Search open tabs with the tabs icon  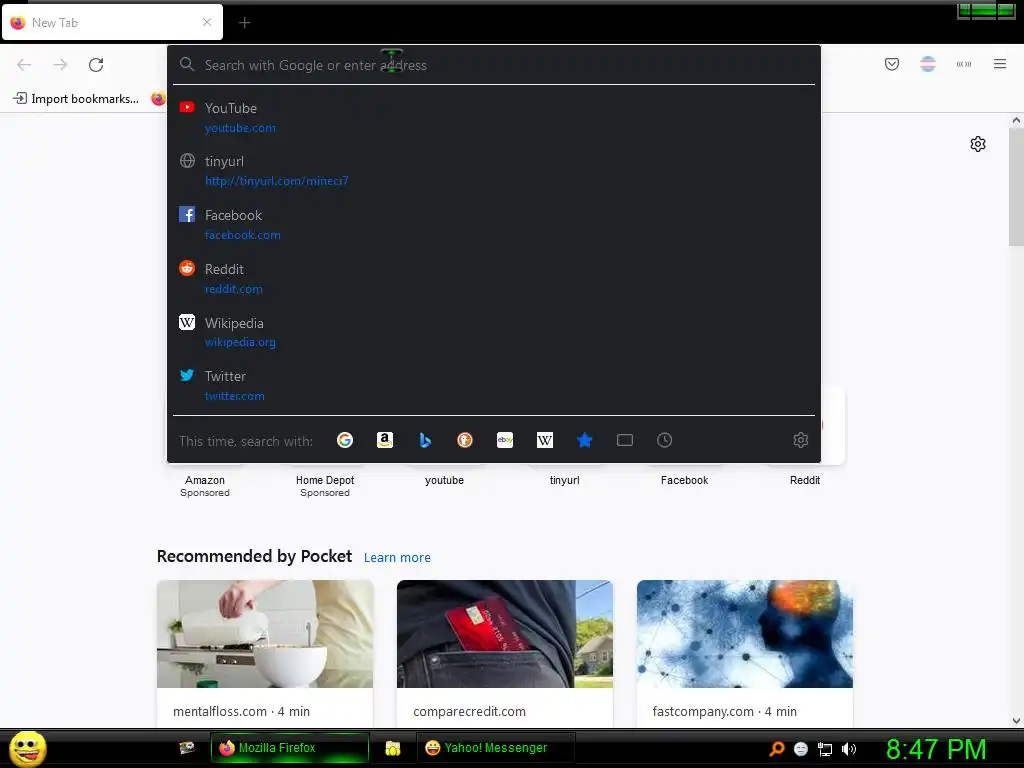pyautogui.click(x=624, y=440)
